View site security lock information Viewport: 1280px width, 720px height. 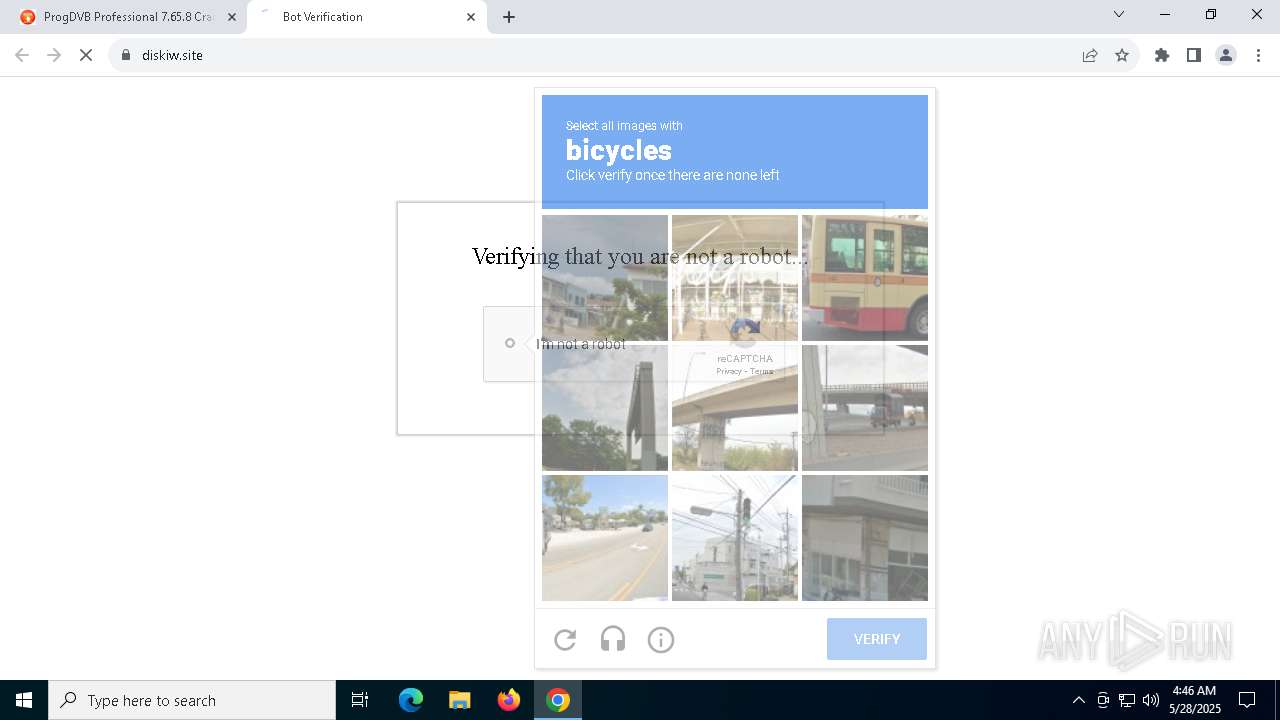point(126,55)
